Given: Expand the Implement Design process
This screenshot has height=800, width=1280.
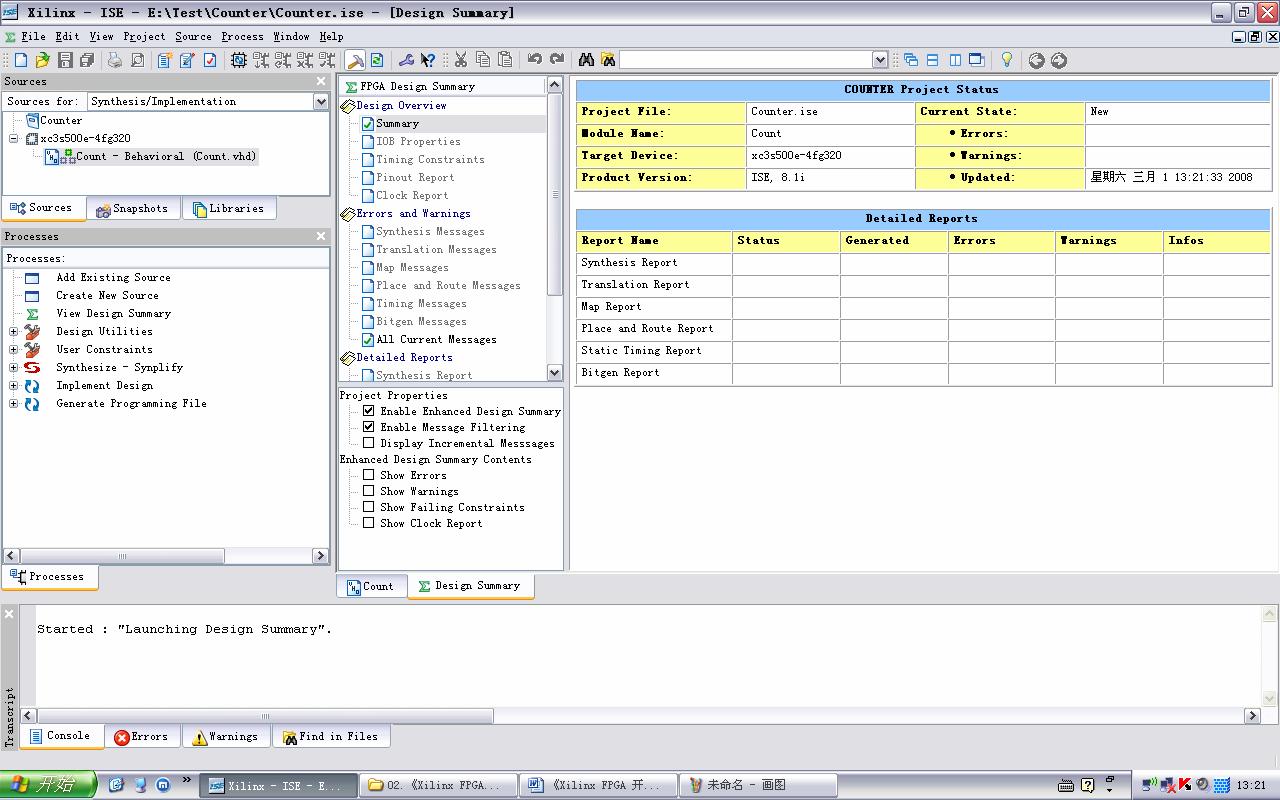Looking at the screenshot, I should click(14, 385).
